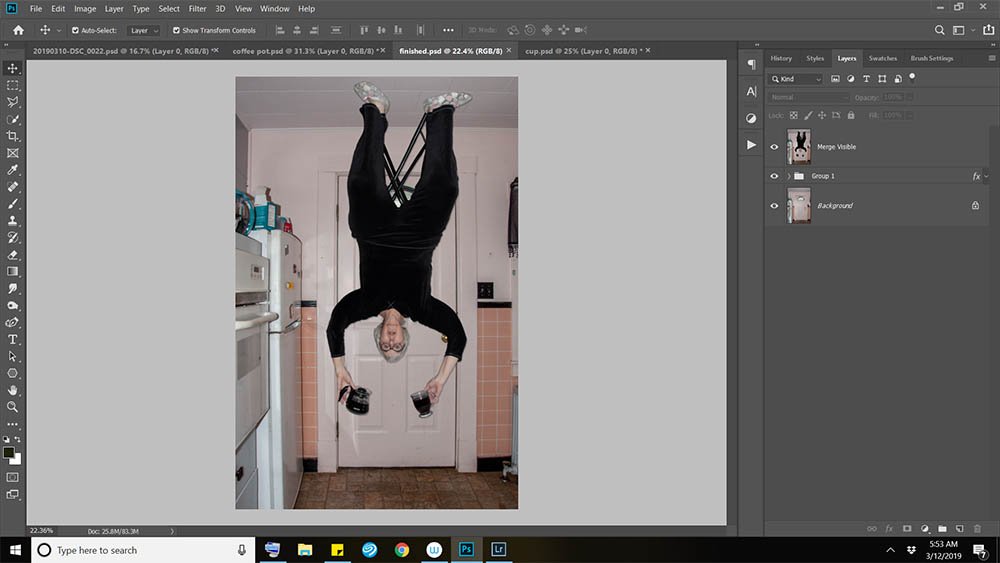Create a new layer icon

[x=960, y=529]
